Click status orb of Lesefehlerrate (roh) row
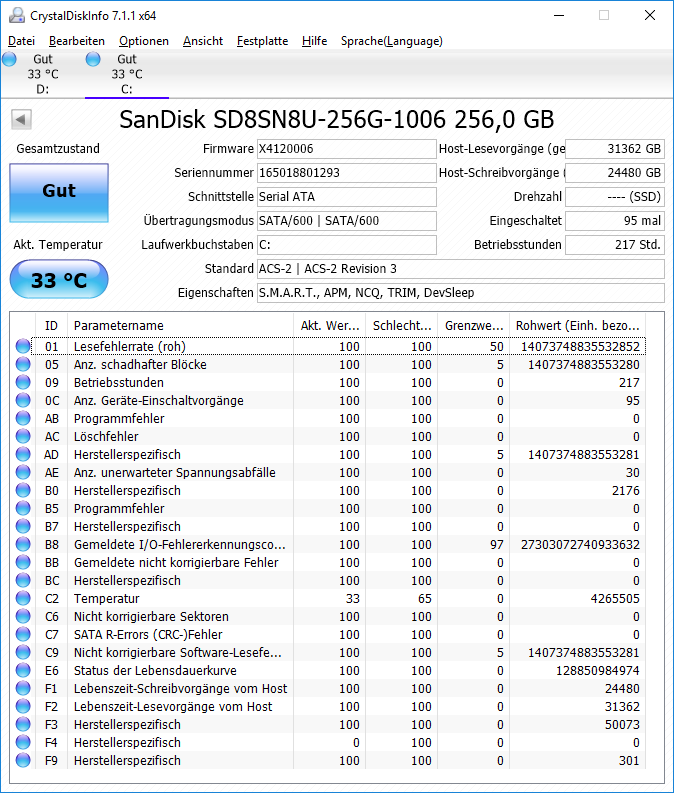The image size is (674, 793). [23, 346]
